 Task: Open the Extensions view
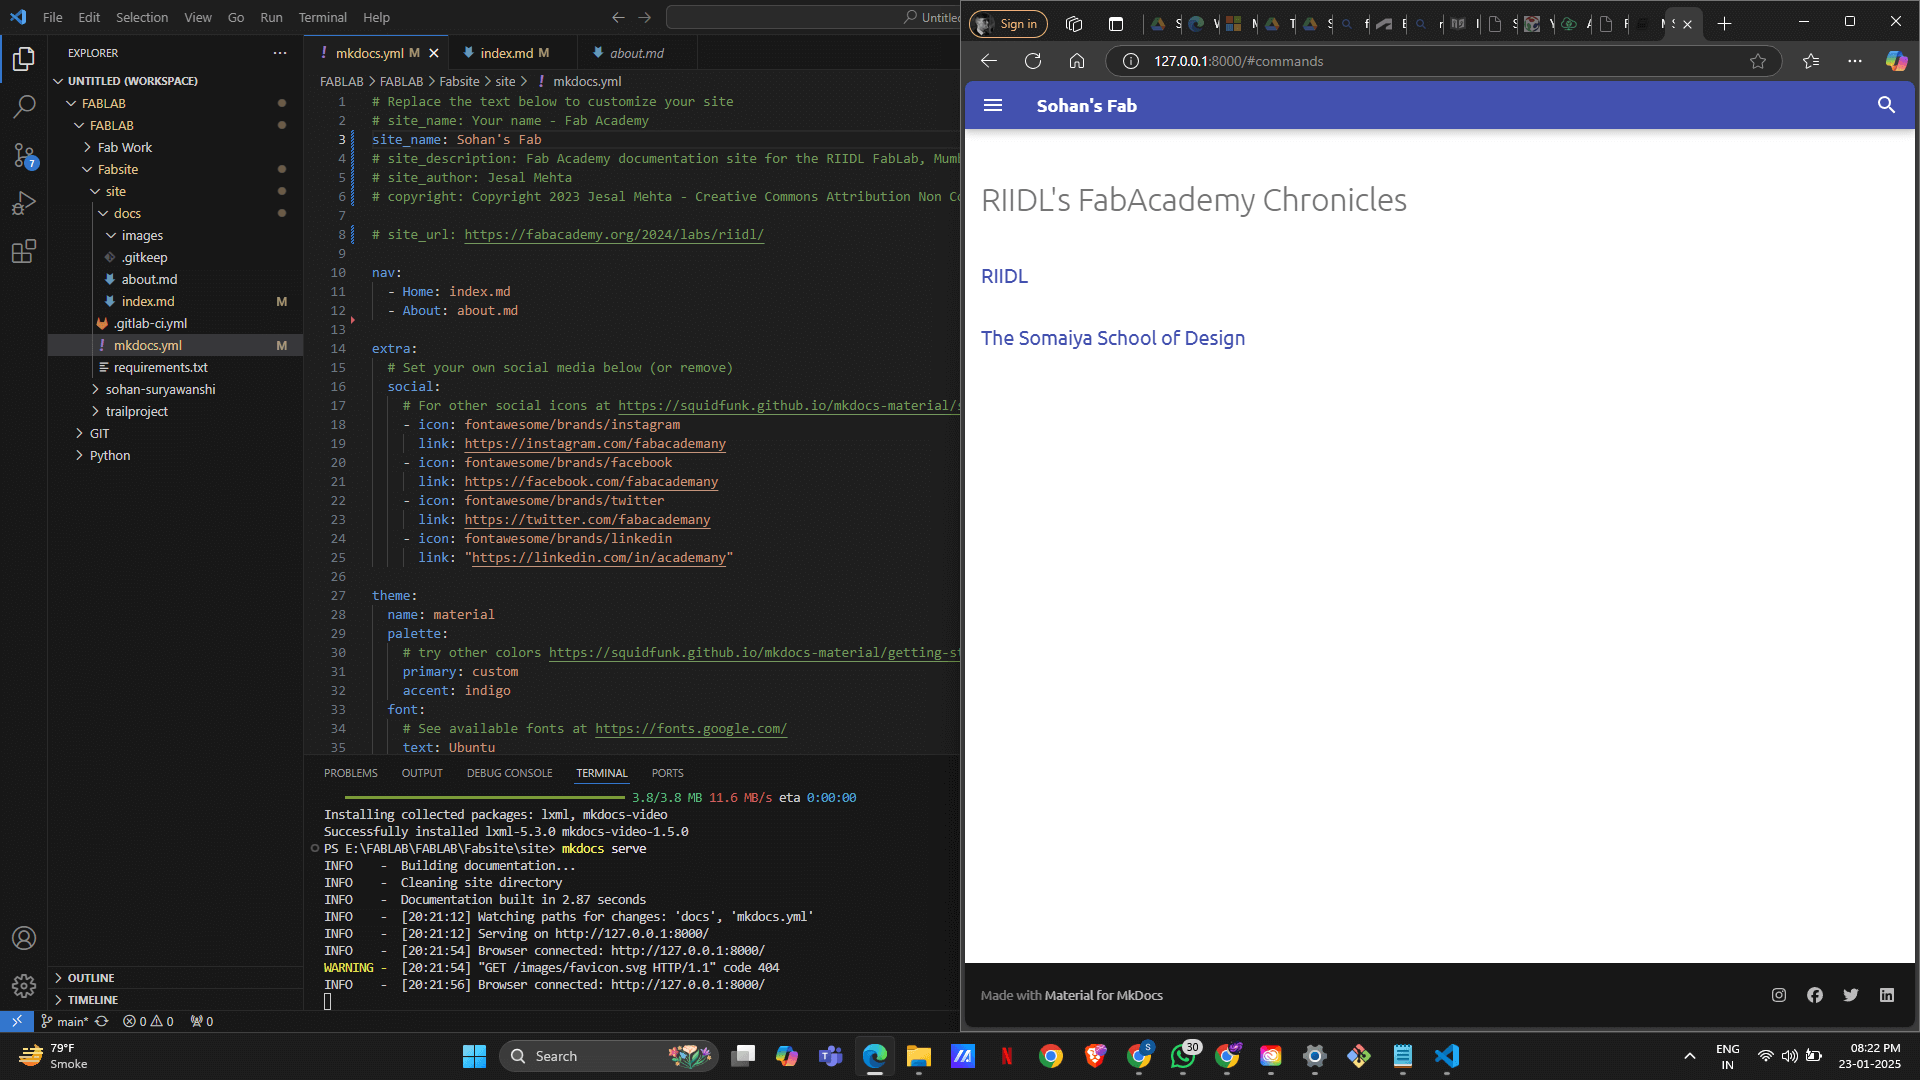tap(24, 251)
